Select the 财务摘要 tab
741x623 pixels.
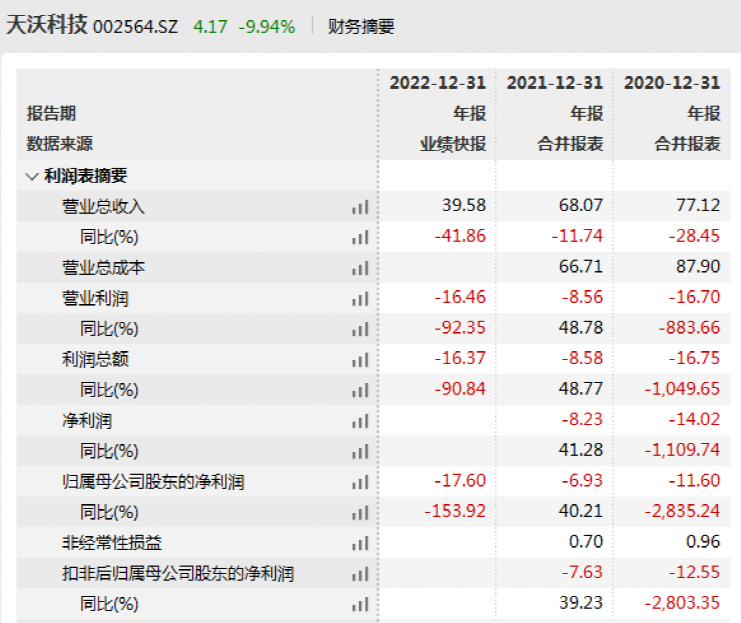pos(361,27)
